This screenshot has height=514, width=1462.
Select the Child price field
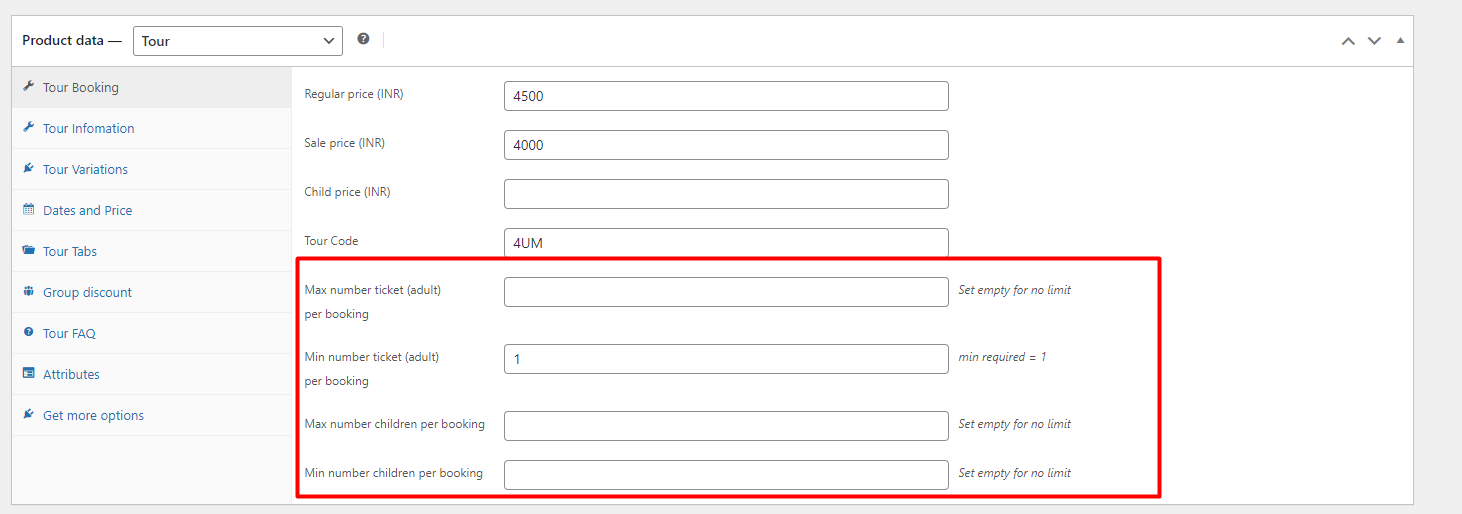click(726, 194)
